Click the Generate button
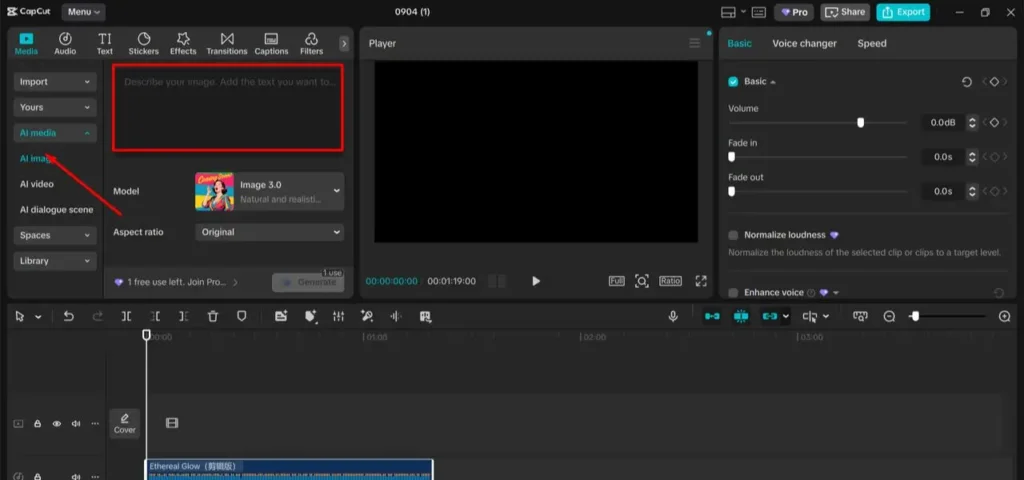1024x480 pixels. (308, 282)
